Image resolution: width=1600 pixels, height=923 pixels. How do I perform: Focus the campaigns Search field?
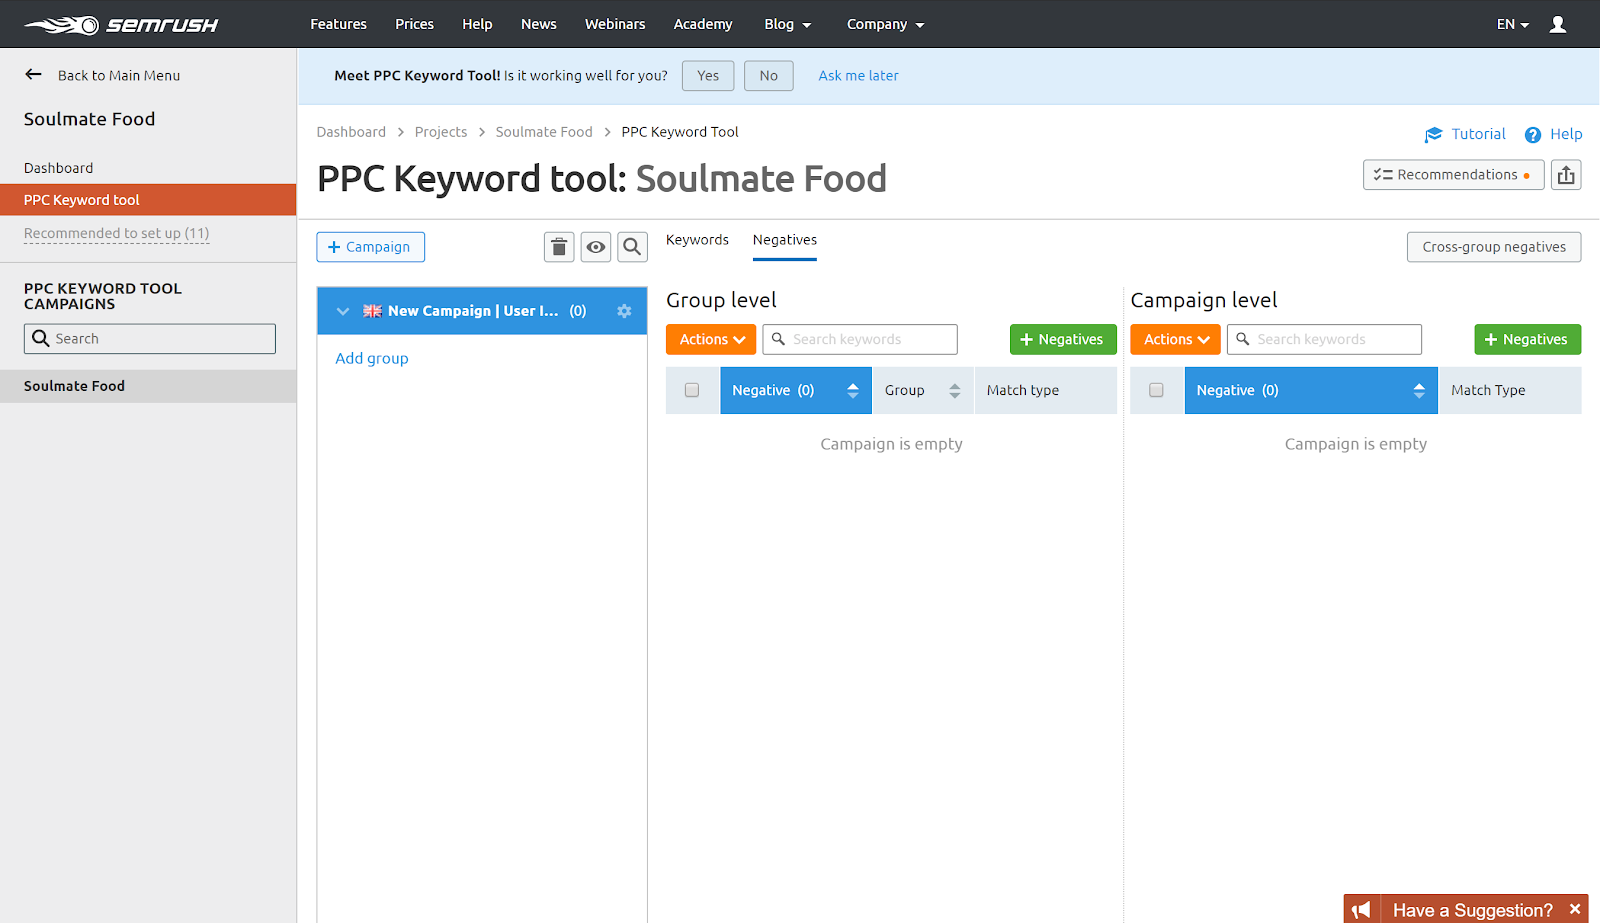coord(150,339)
